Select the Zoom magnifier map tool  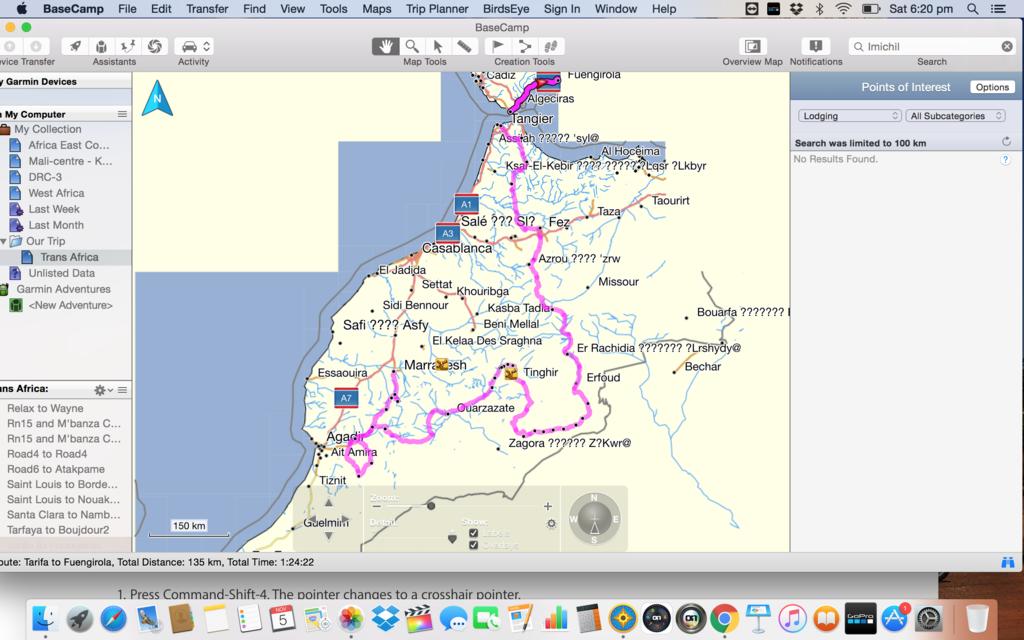[412, 46]
